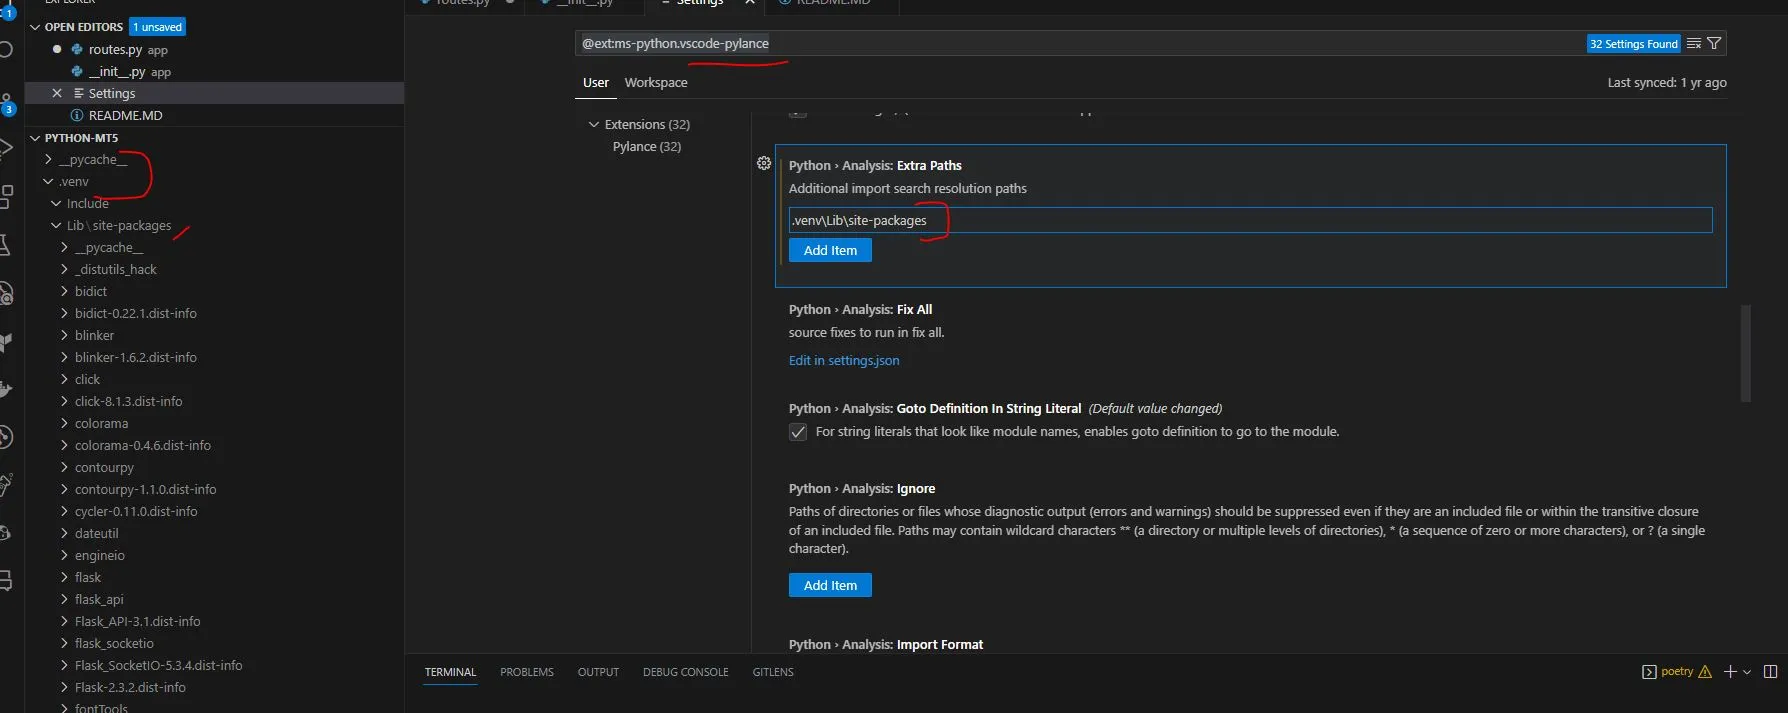Open the PROBLEMS panel tab
This screenshot has height=713, width=1788.
click(x=527, y=672)
